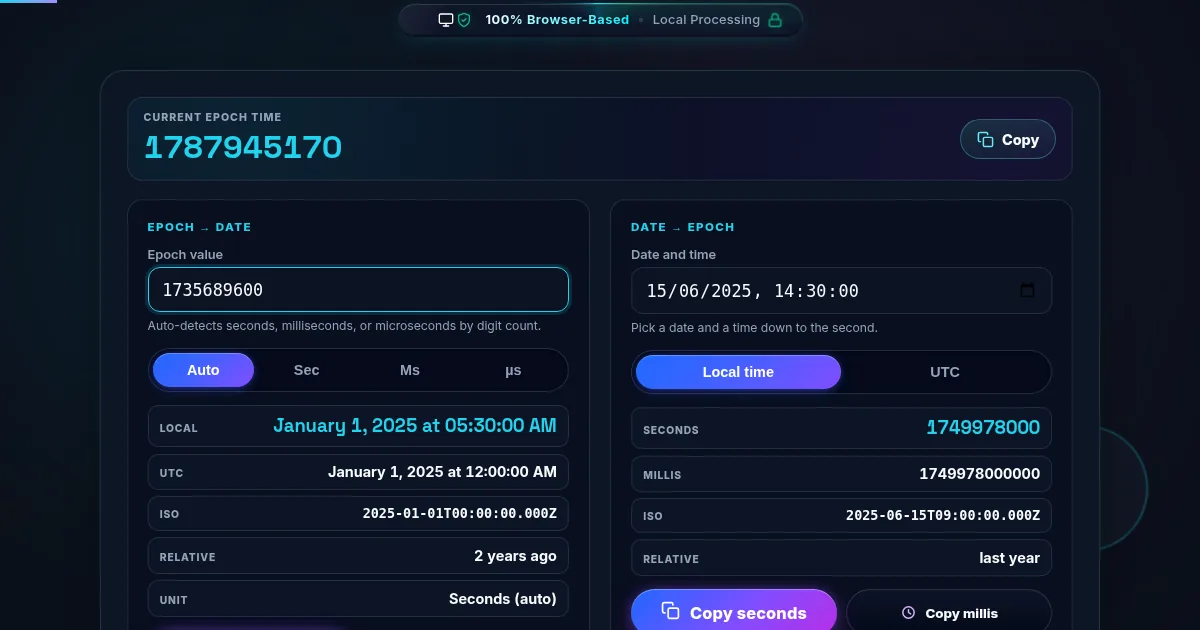
Task: Click the 'CURRENT EPOCH TIME' label
Action: pyautogui.click(x=212, y=117)
